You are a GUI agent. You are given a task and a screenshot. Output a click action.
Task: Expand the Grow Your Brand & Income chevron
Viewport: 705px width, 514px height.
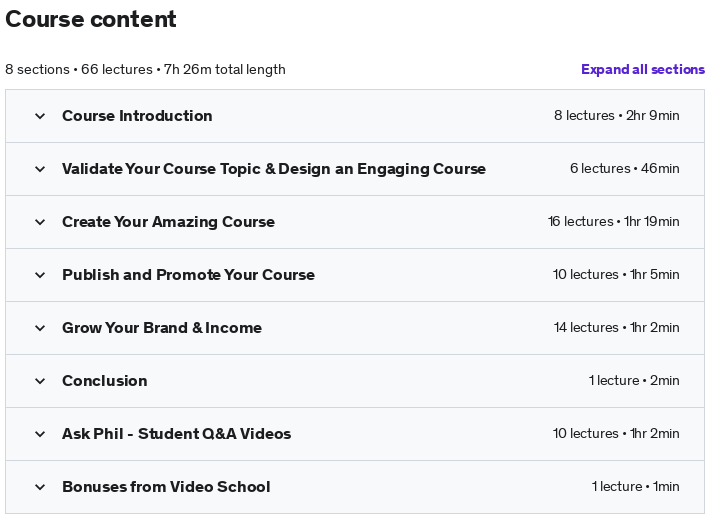(40, 328)
